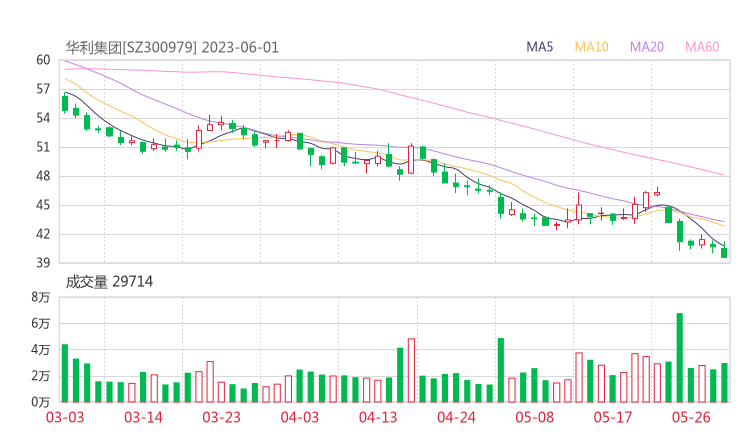Viewport: 740px width, 440px height.
Task: Click the 03-14 date label
Action: (x=143, y=417)
